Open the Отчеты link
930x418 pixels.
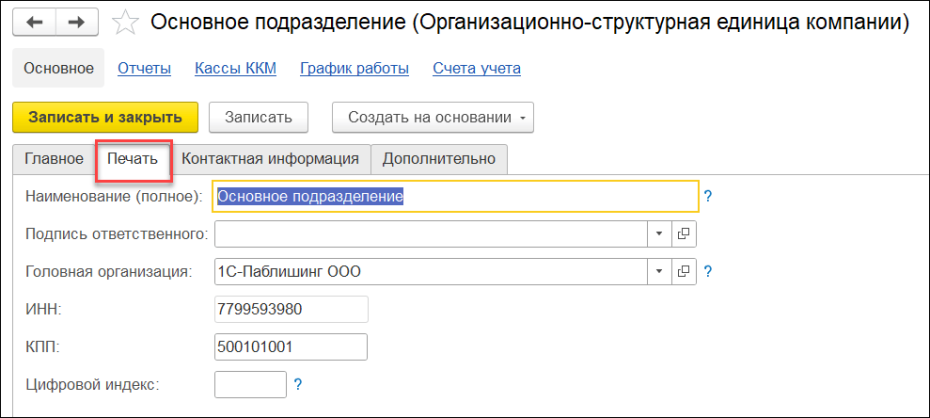144,69
